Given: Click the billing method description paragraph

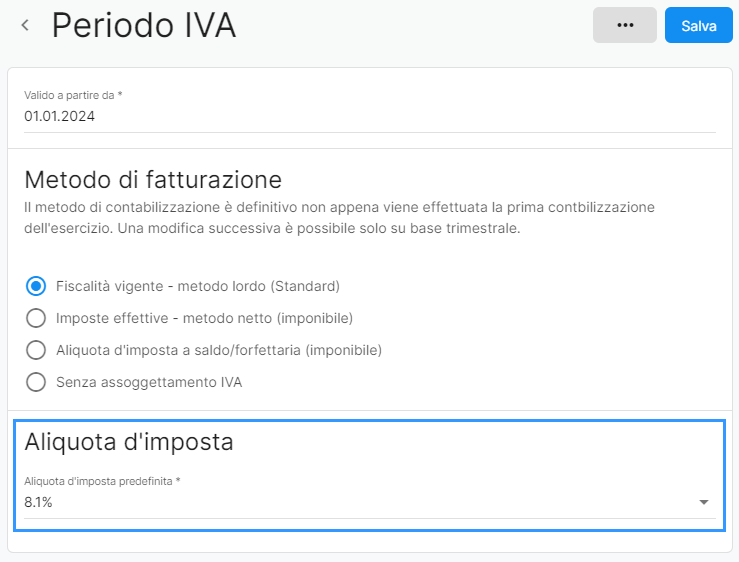Looking at the screenshot, I should click(x=340, y=217).
